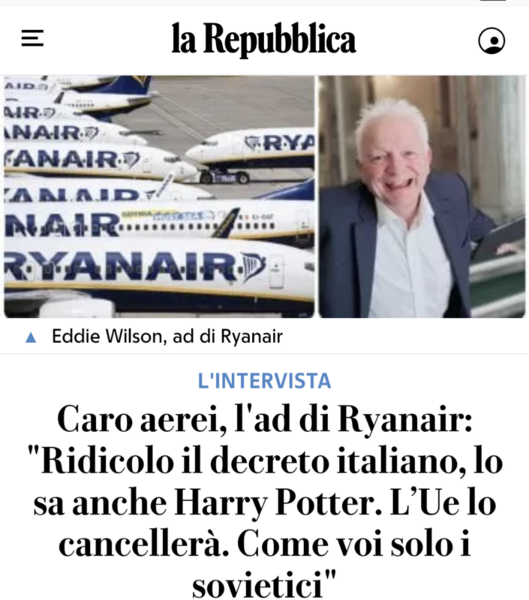Click the blue triangle caption marker
The image size is (529, 600).
click(x=31, y=338)
